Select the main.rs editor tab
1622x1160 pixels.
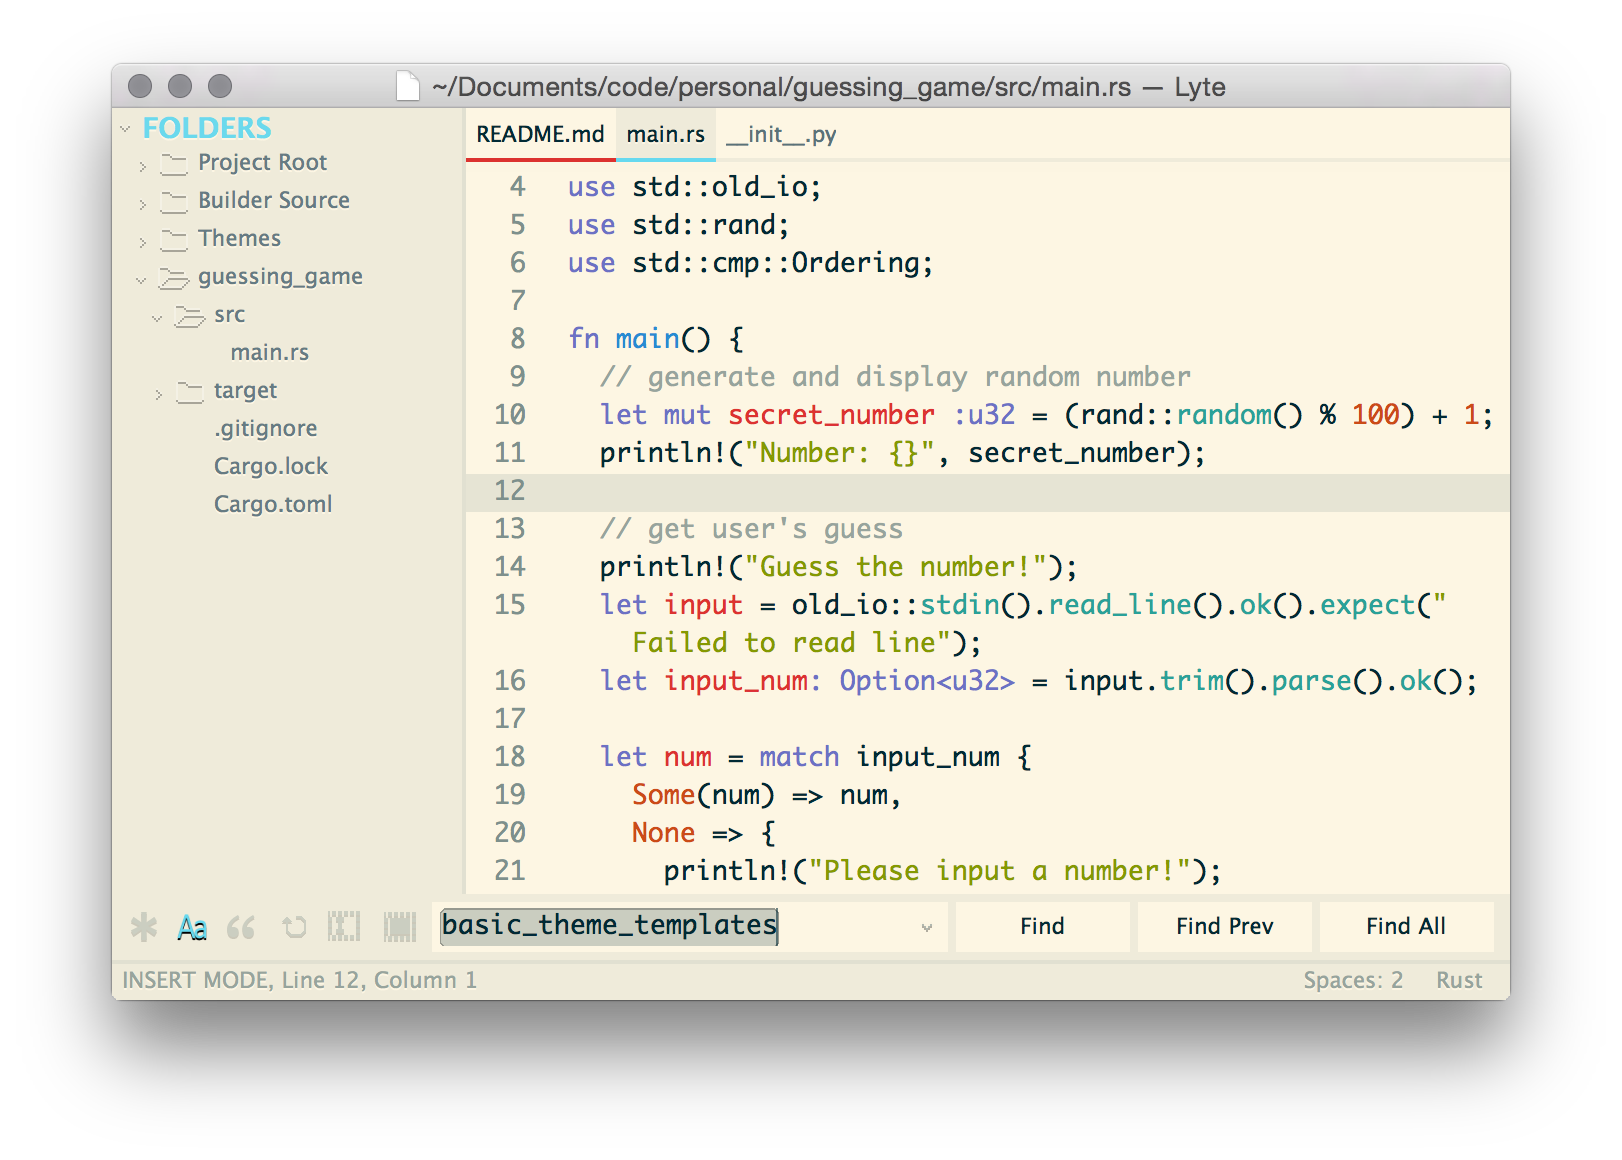[x=666, y=134]
